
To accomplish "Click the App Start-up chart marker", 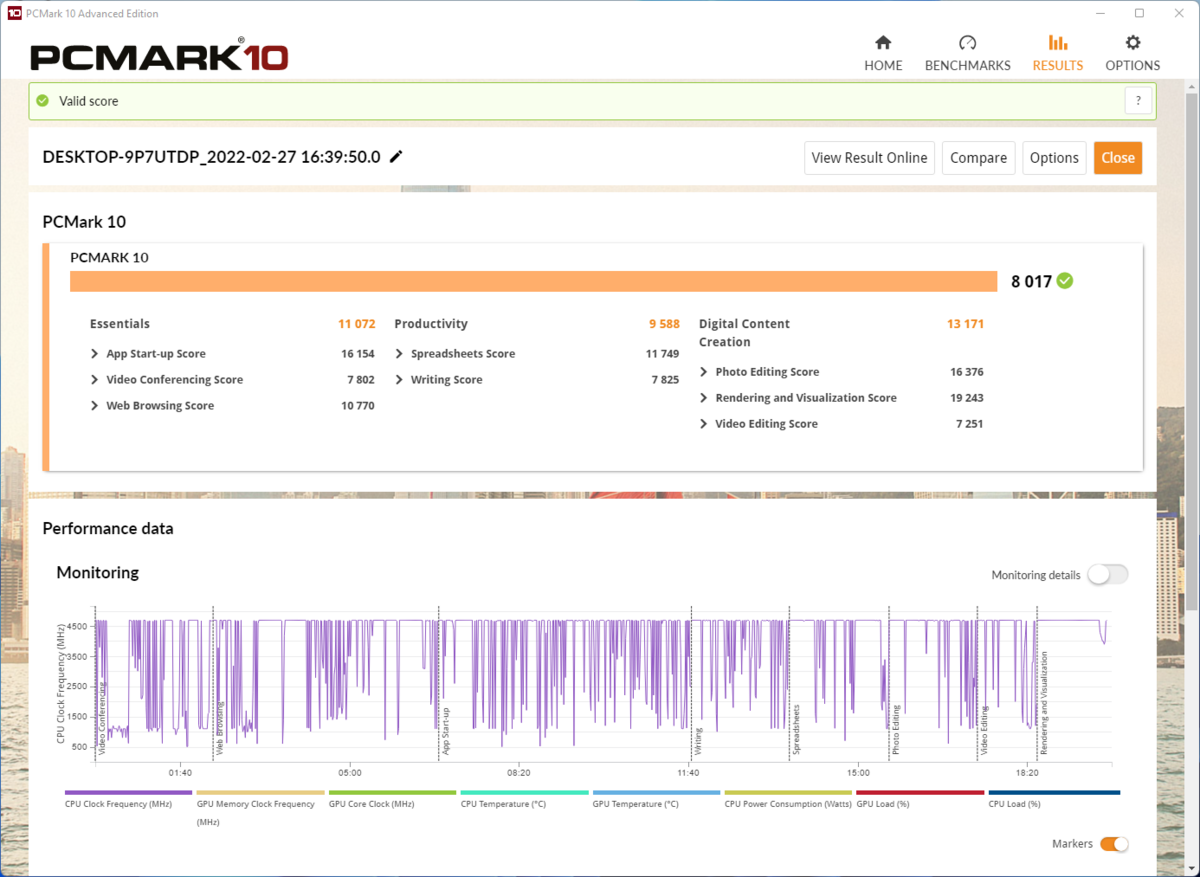I will 446,730.
